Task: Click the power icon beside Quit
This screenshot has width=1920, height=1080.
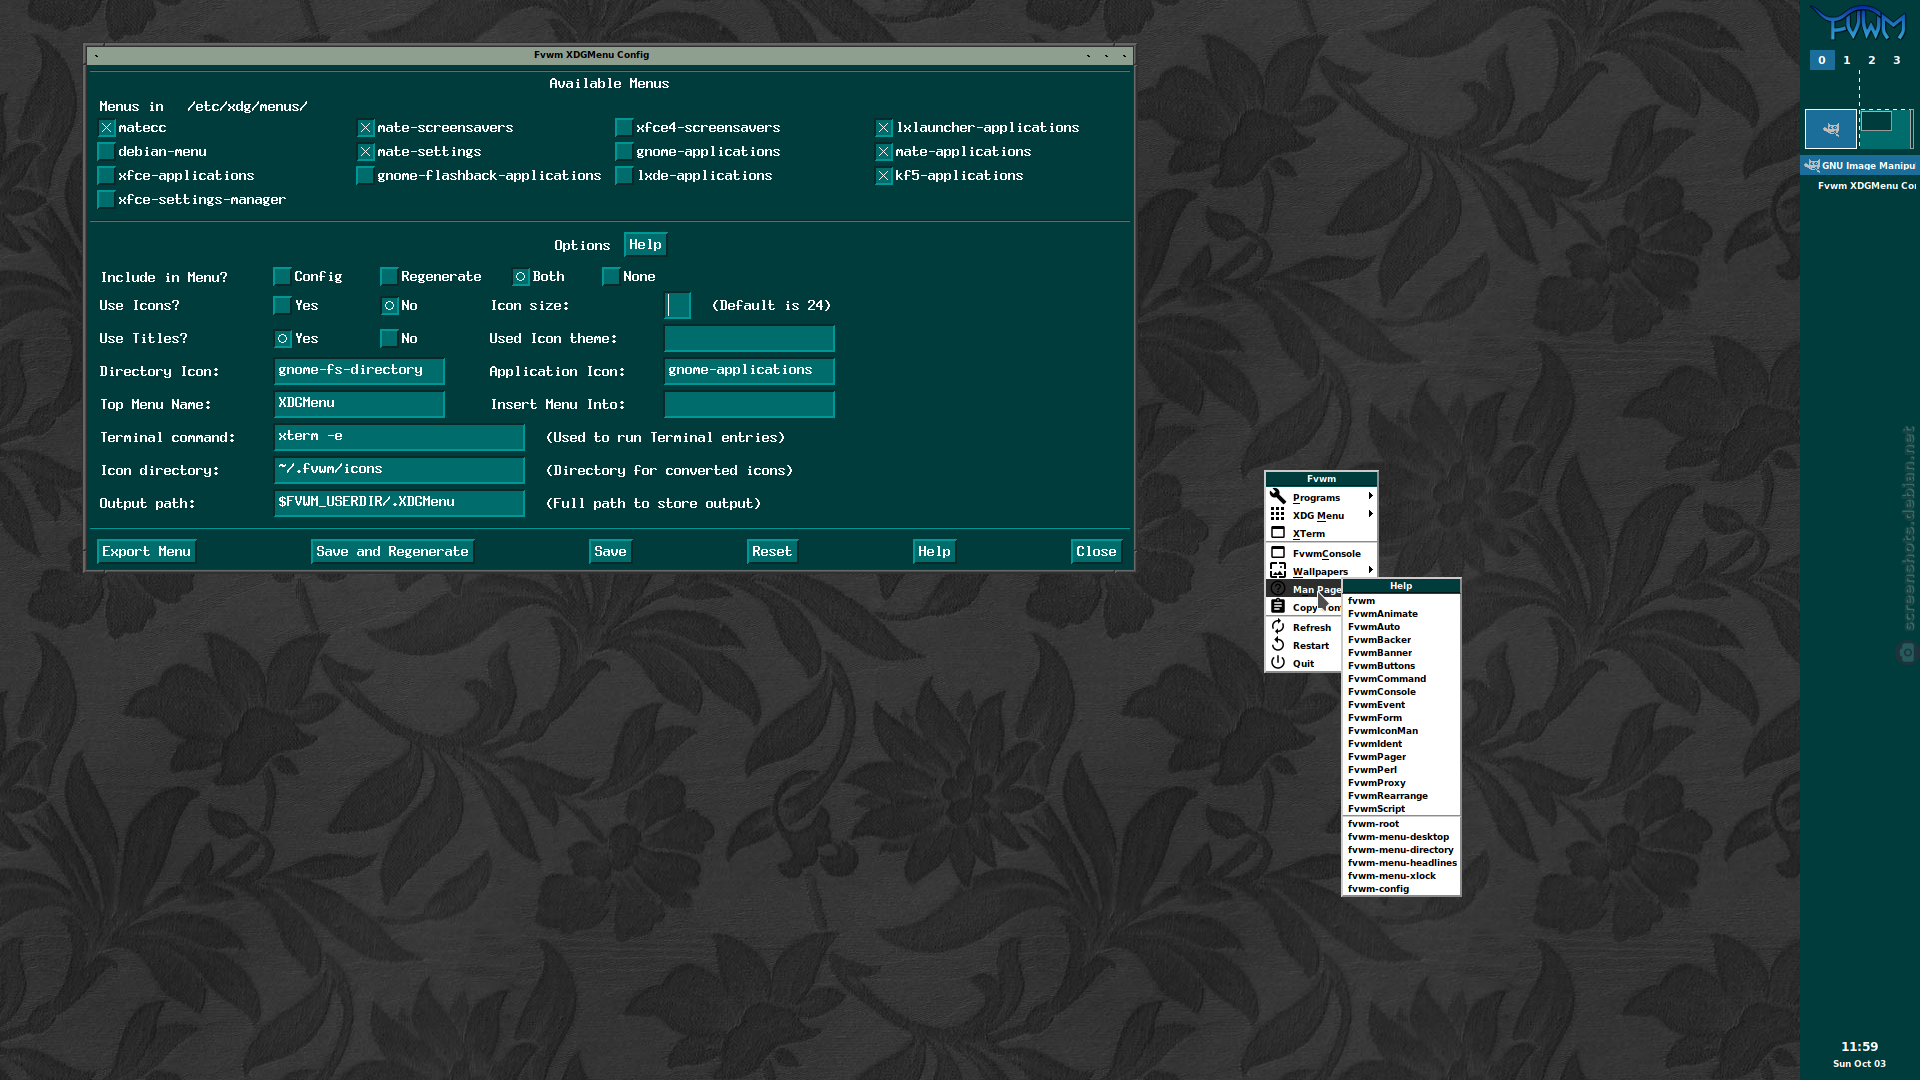Action: [1278, 663]
